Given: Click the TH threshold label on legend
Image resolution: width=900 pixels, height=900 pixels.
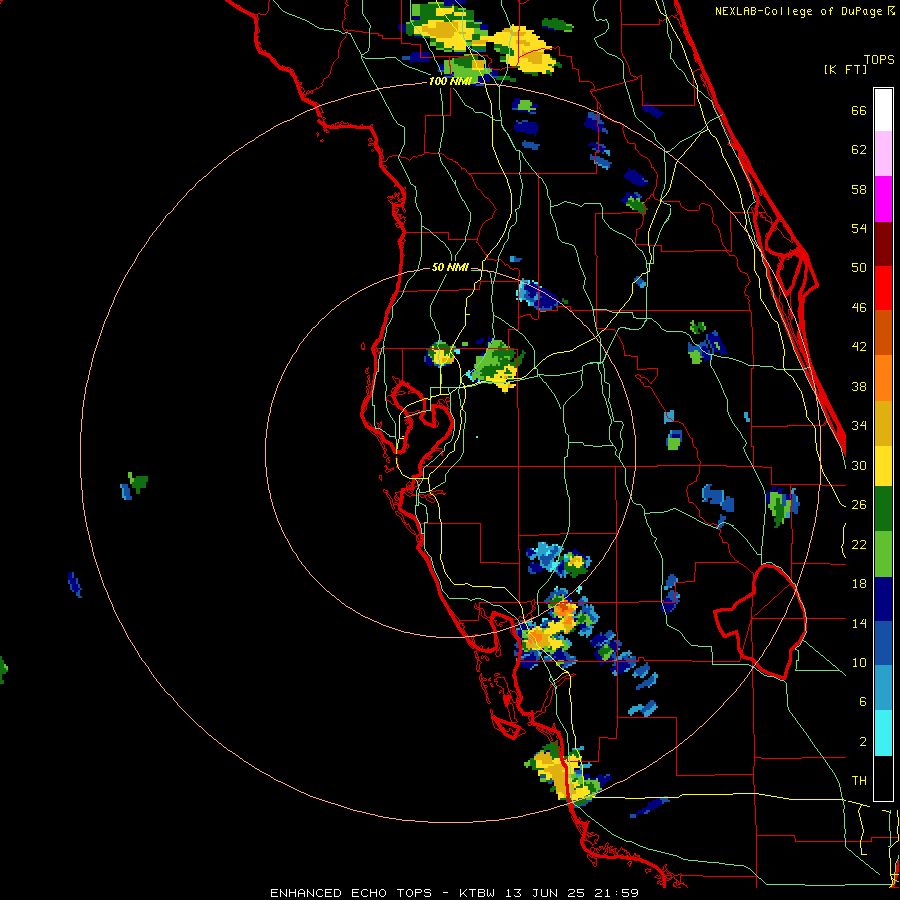Looking at the screenshot, I should [859, 781].
